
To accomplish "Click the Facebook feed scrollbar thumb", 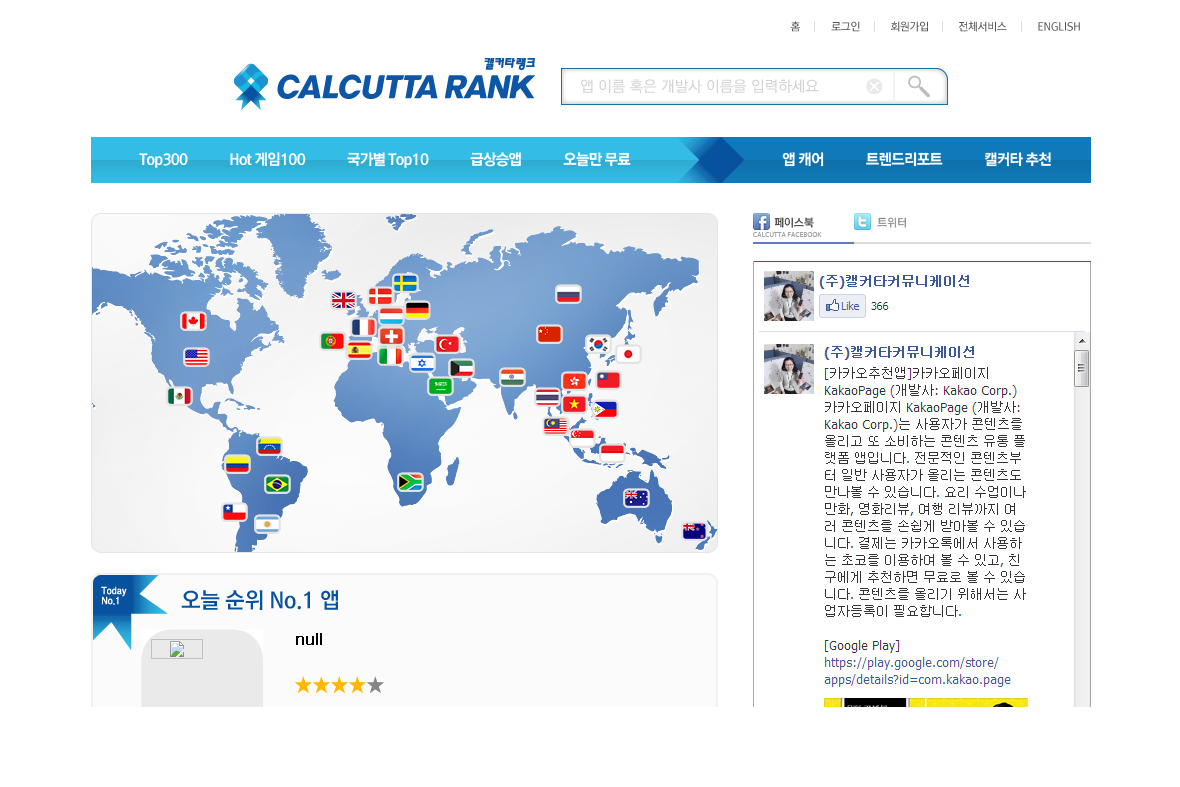I will click(1081, 368).
